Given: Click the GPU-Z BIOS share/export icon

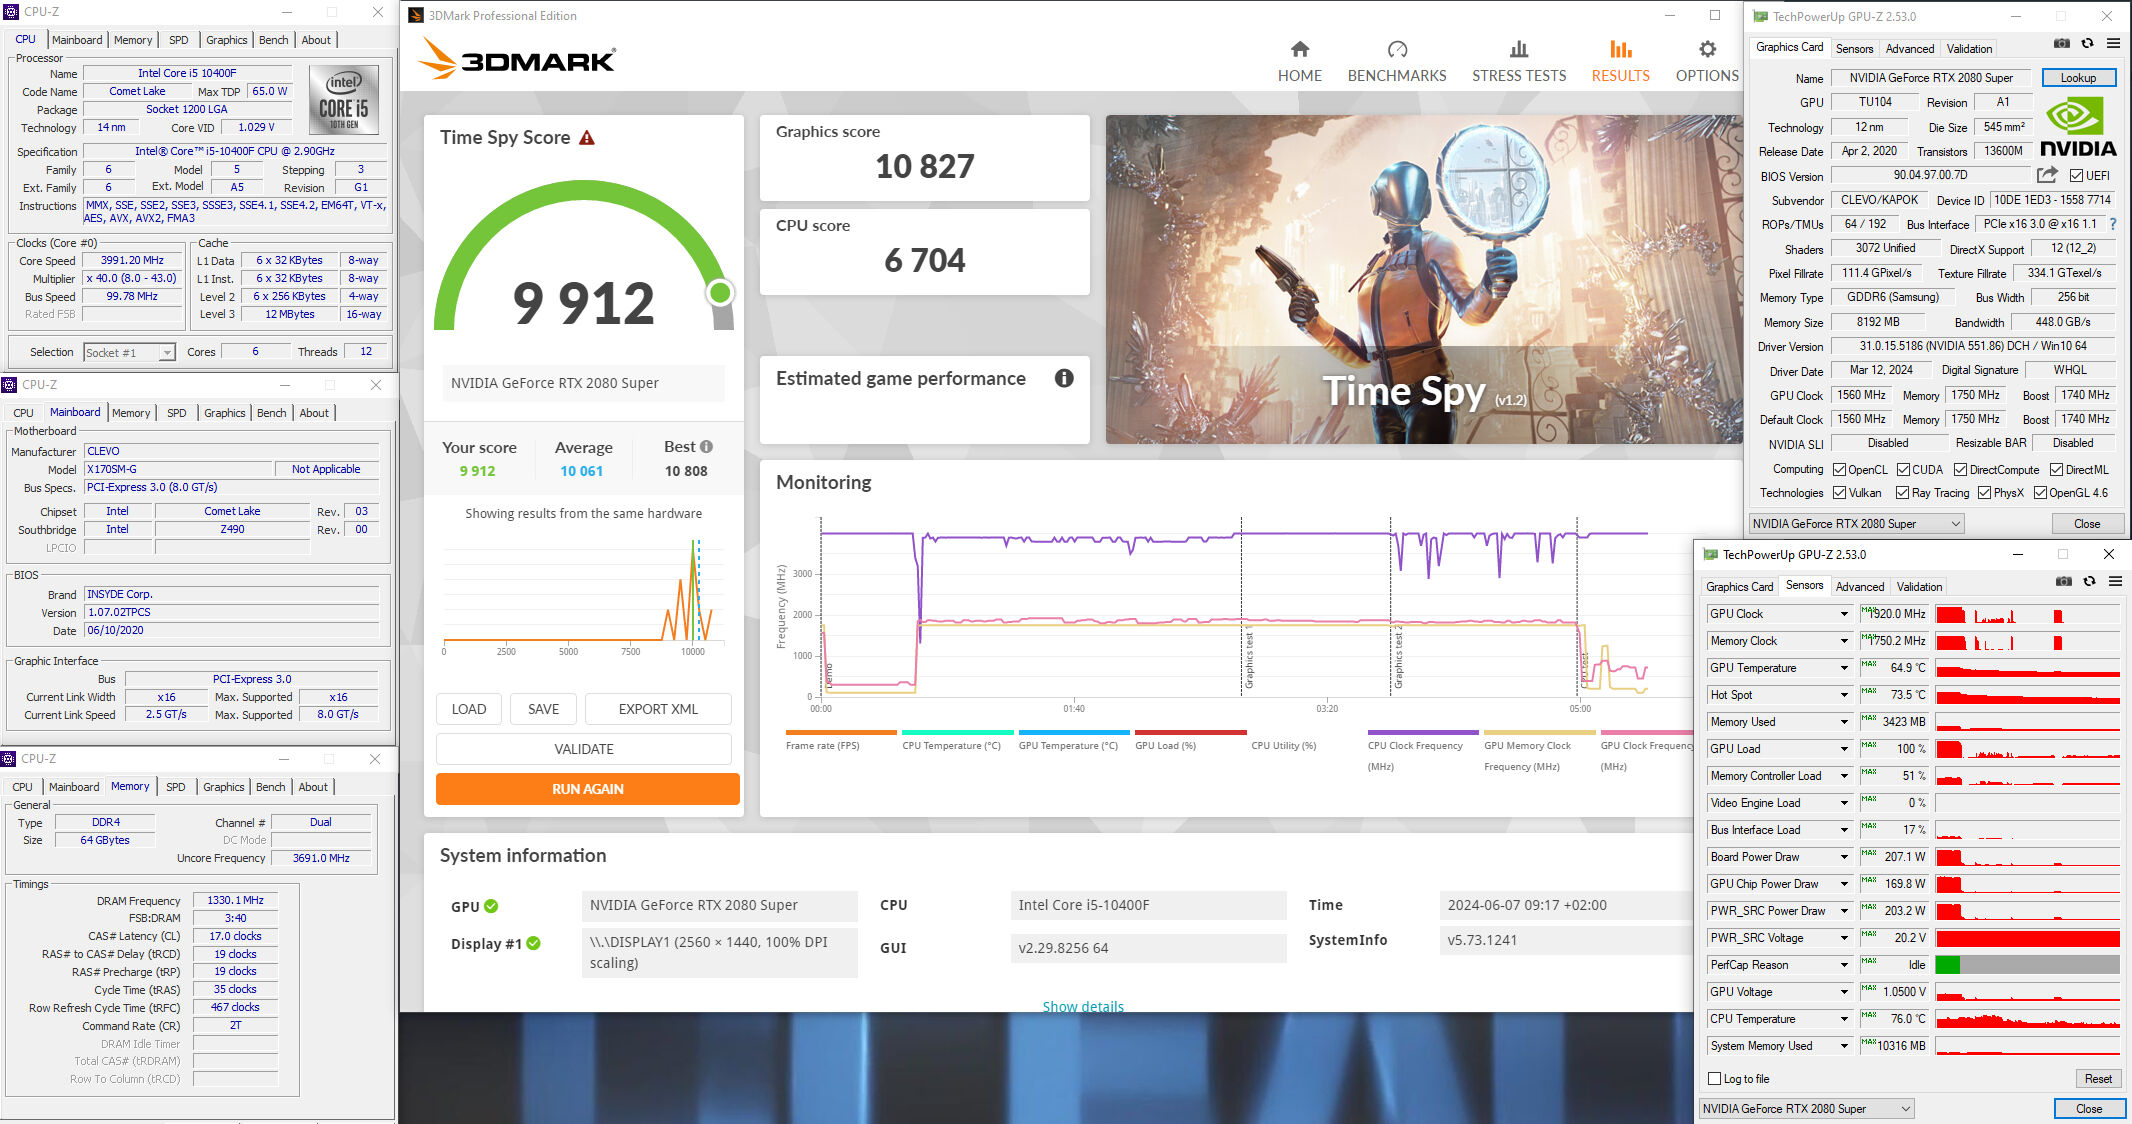Looking at the screenshot, I should pos(2047,175).
